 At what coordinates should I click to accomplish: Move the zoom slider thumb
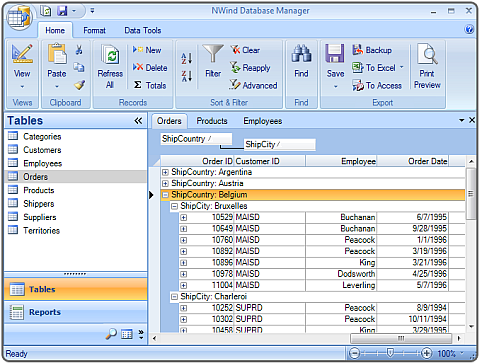tap(390, 353)
